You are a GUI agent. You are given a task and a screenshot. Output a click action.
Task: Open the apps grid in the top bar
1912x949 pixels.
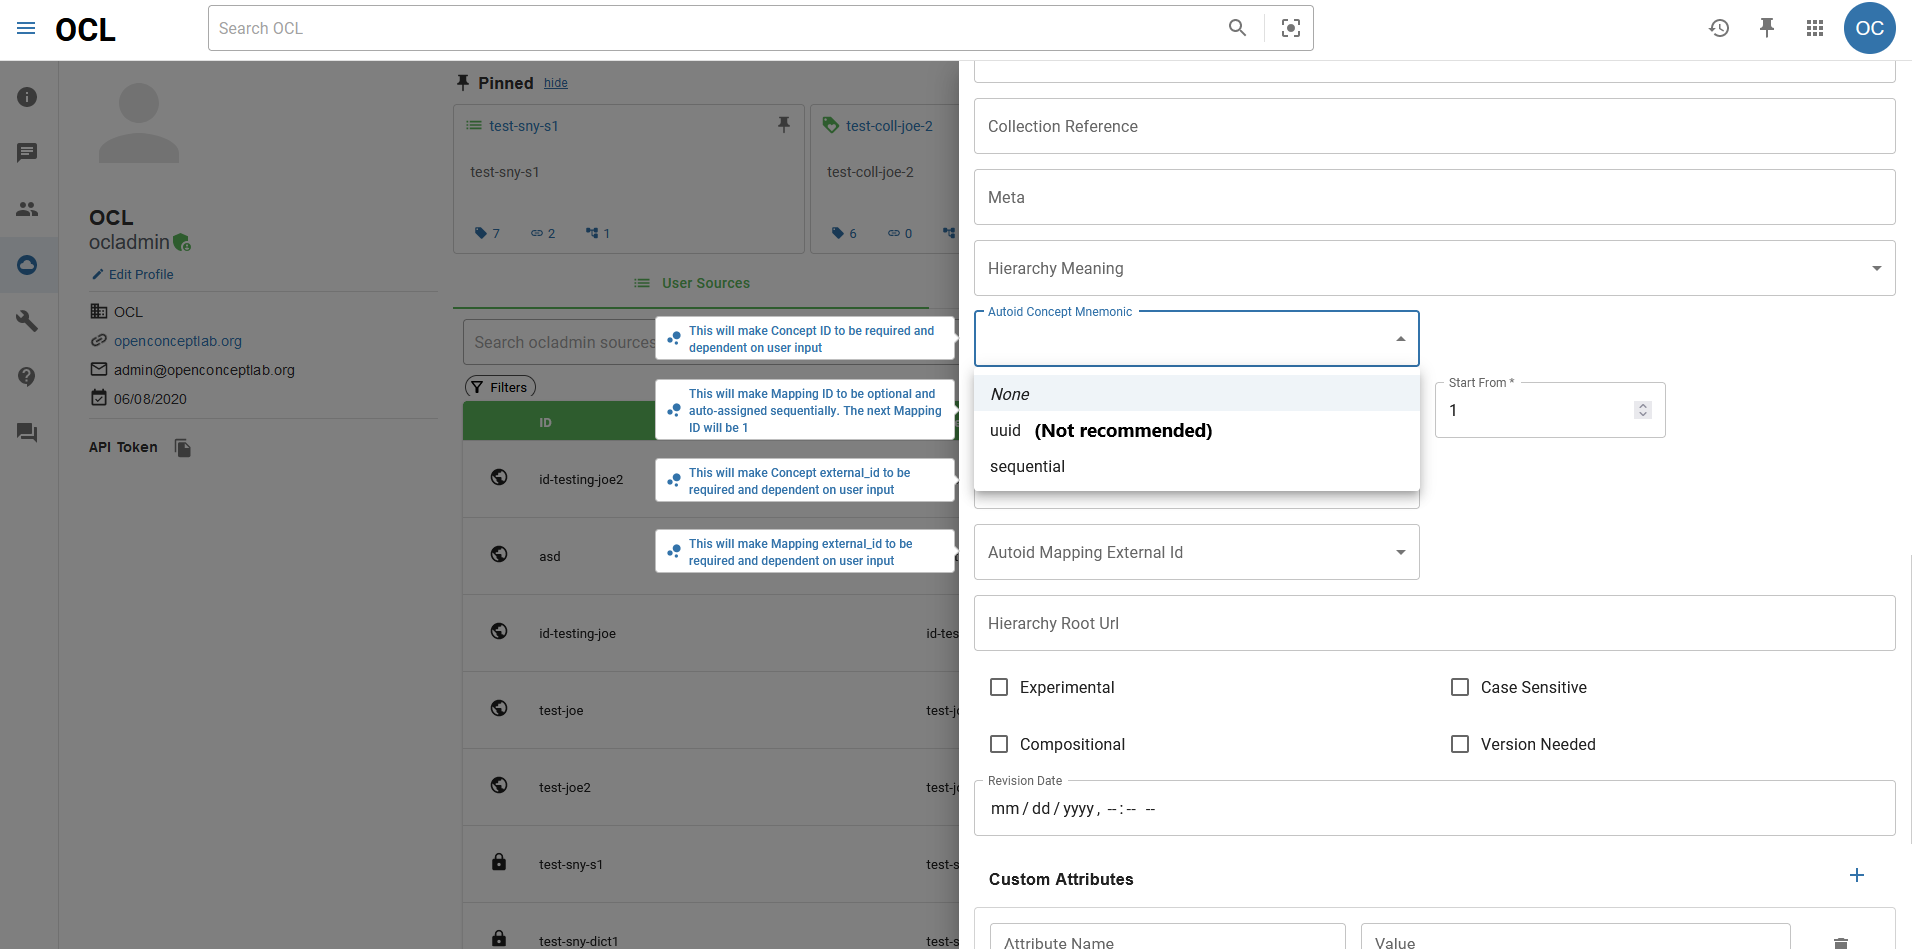click(x=1815, y=28)
